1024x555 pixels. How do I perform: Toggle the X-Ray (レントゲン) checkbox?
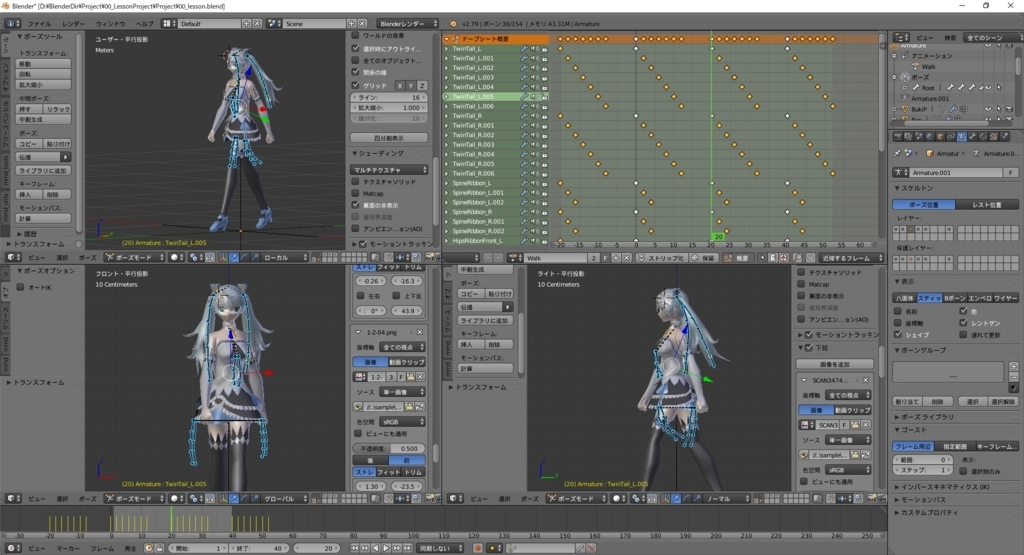click(963, 323)
